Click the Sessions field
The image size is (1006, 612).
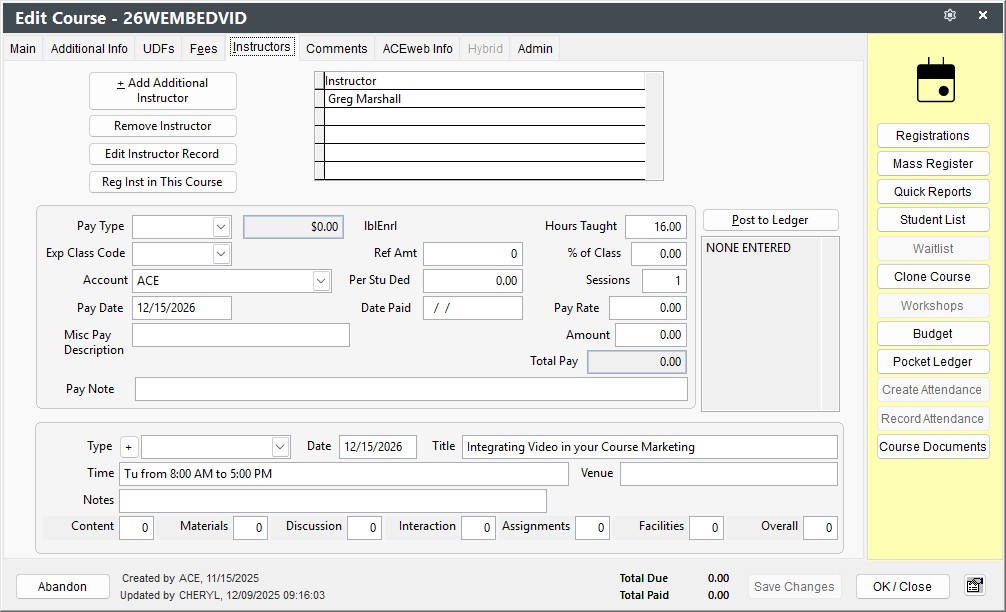coord(664,281)
